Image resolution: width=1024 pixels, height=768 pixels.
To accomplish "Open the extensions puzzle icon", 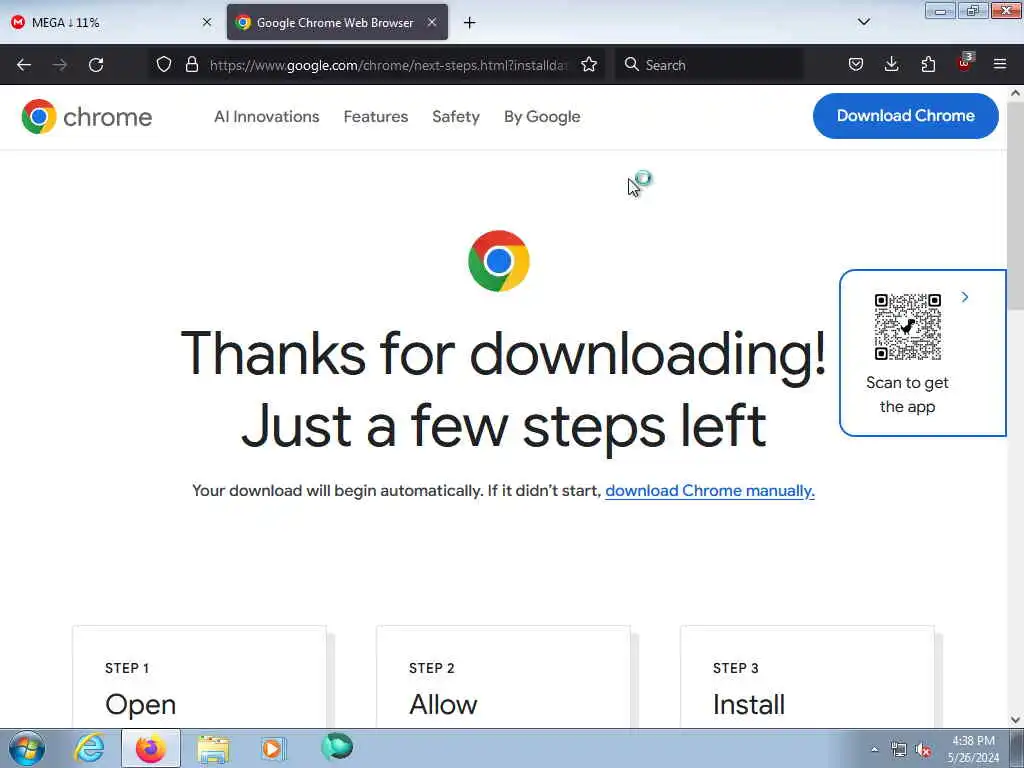I will pos(928,65).
